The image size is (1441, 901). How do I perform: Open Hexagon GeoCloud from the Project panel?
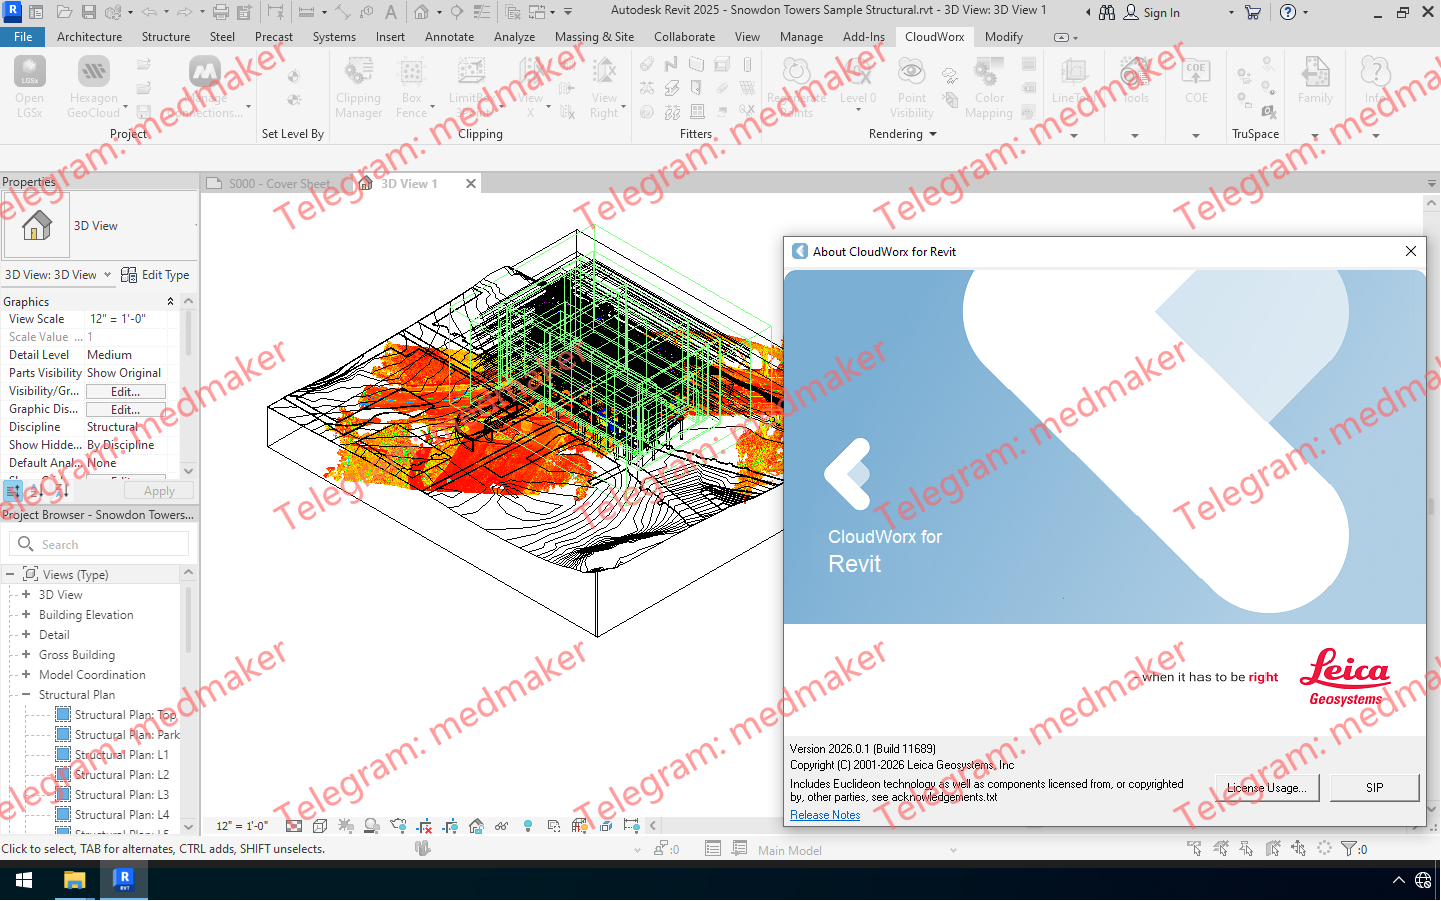click(94, 86)
